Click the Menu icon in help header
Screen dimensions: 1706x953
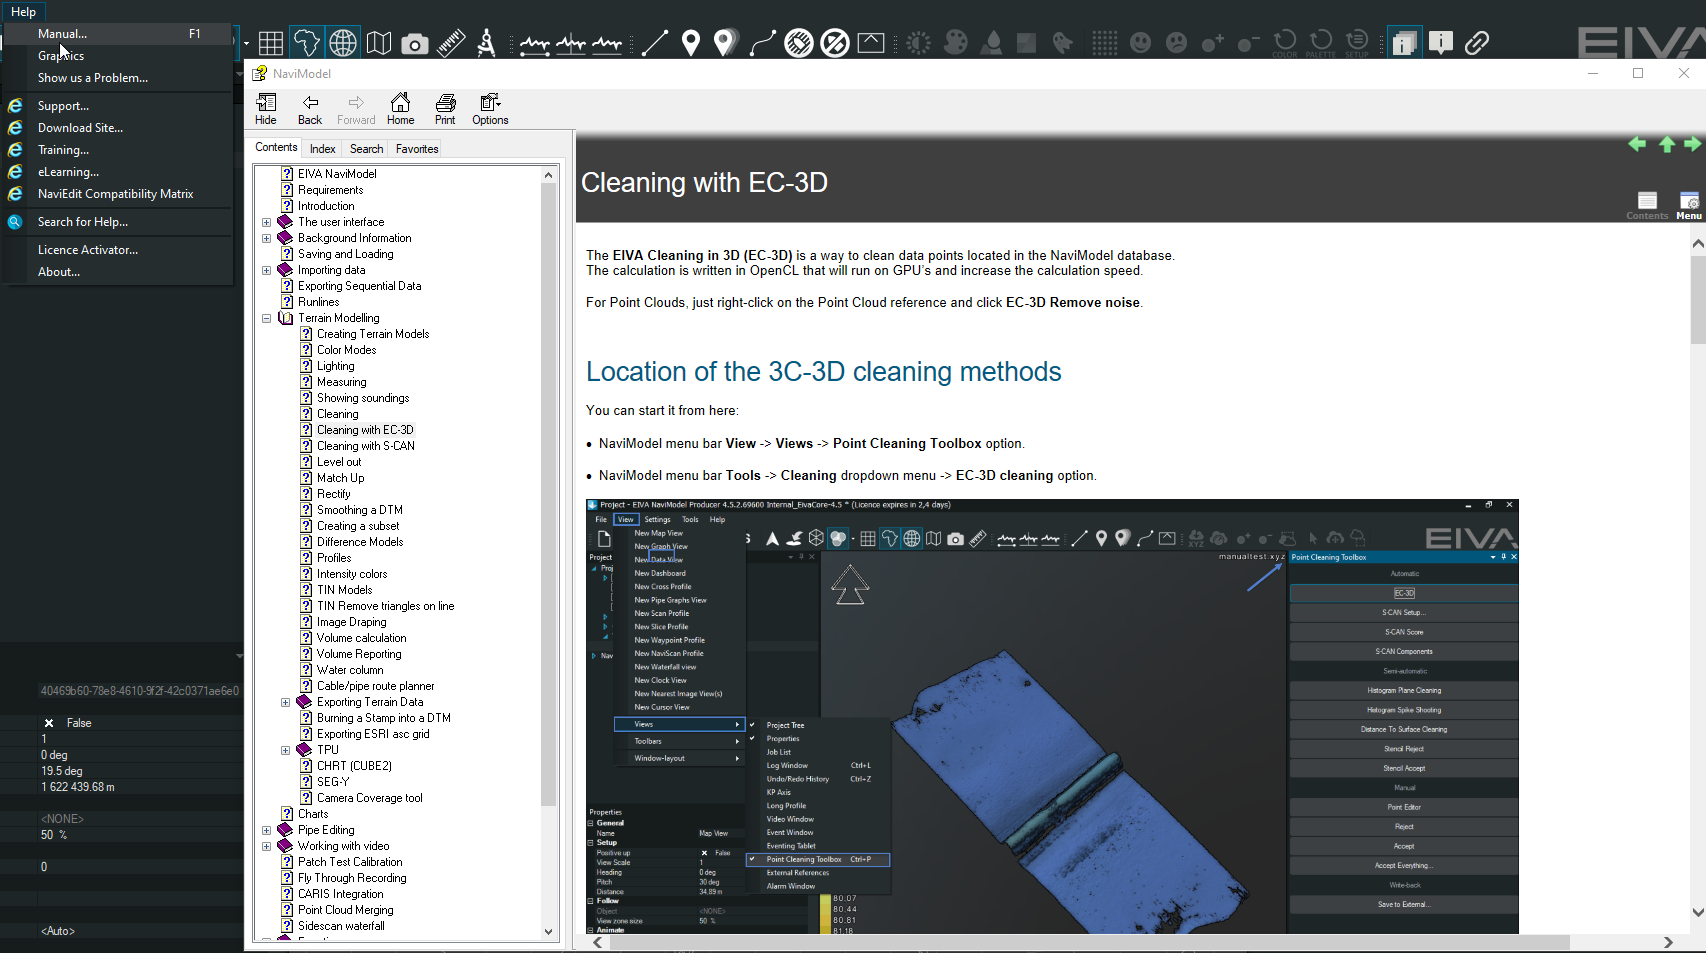(x=1689, y=206)
